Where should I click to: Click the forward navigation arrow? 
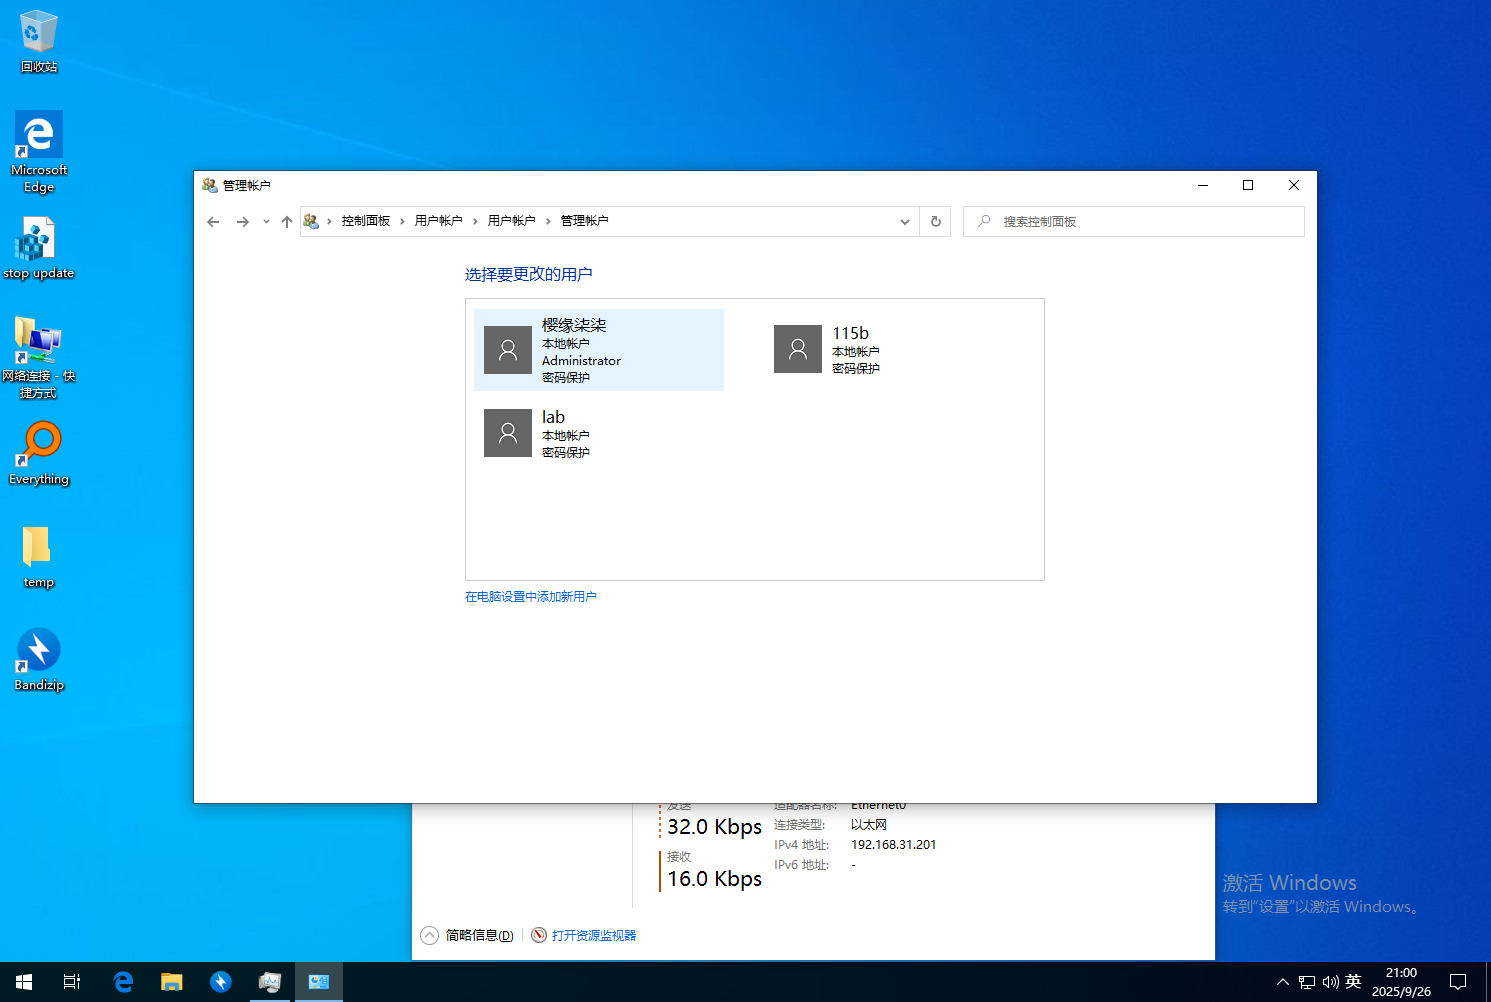[242, 222]
